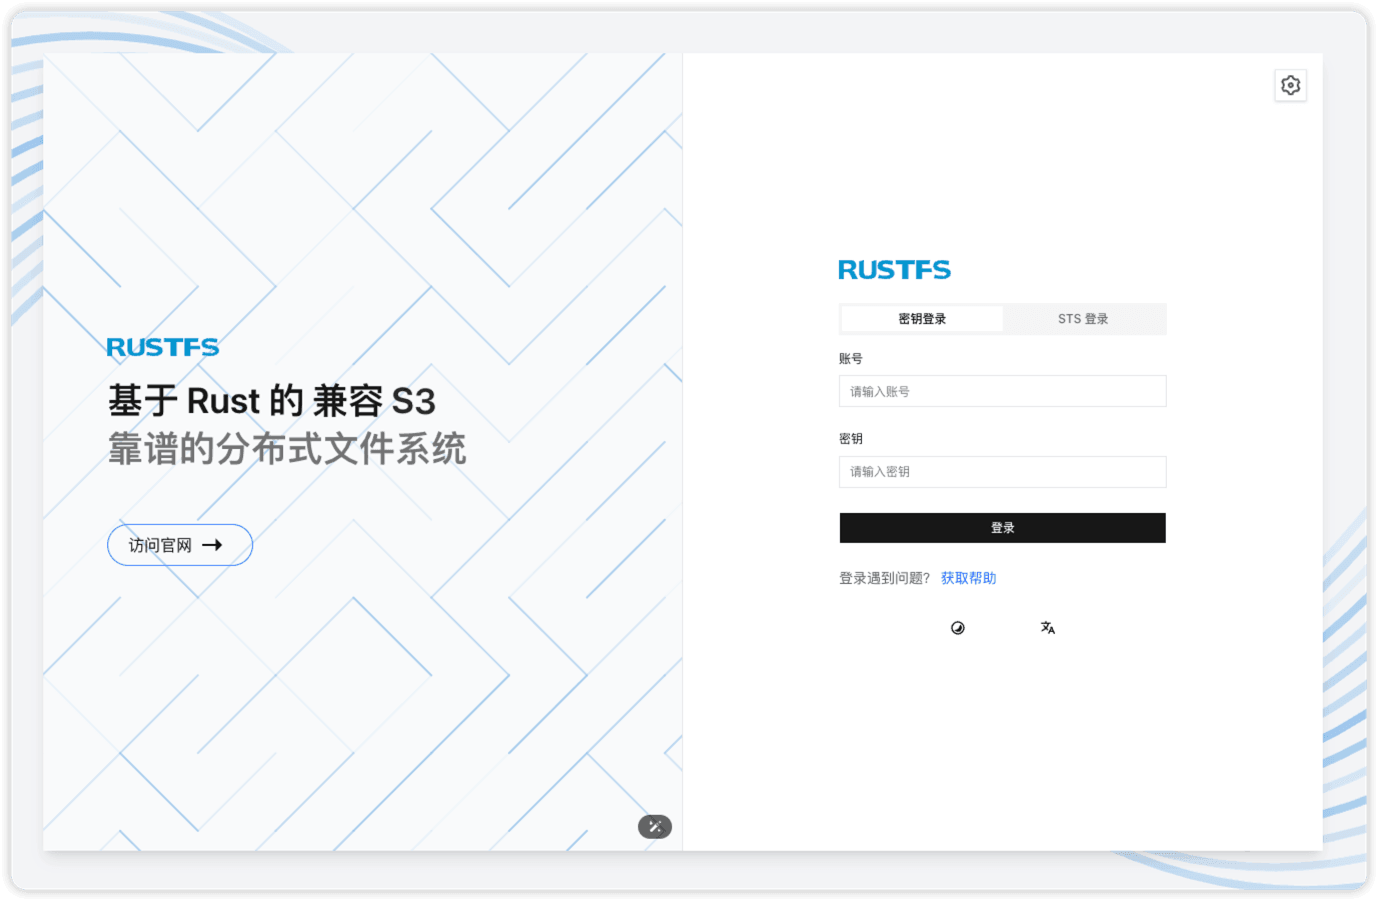Viewport: 1378px width, 901px height.
Task: Open the language switcher icon
Action: click(x=1046, y=627)
